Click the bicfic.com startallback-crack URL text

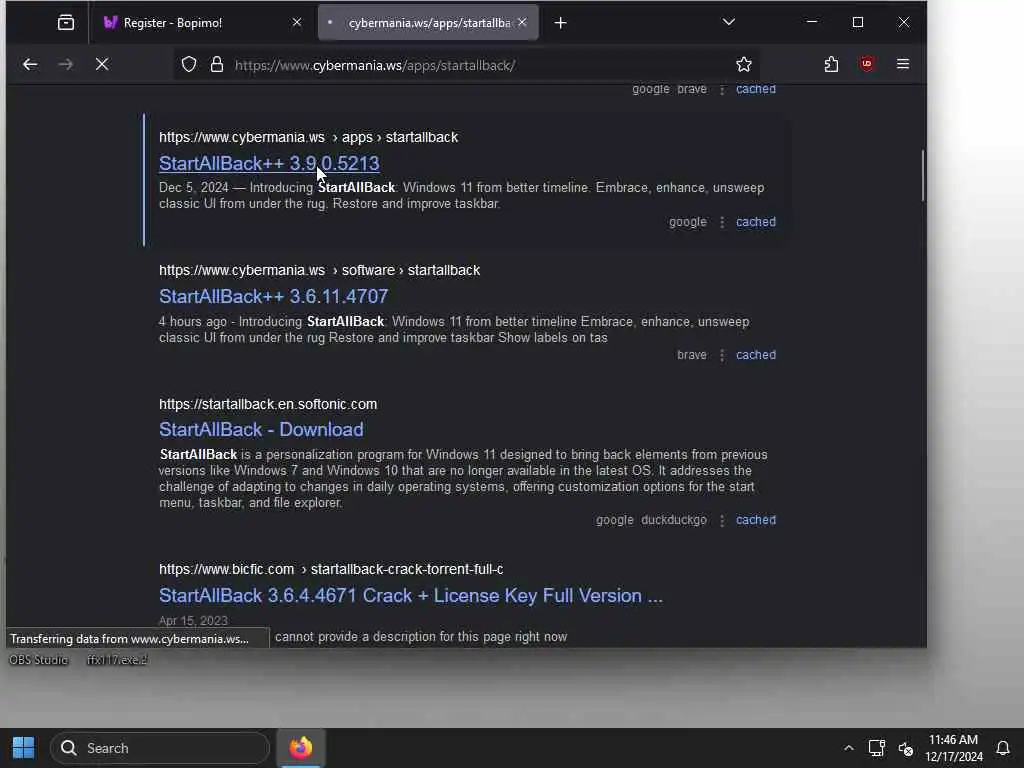click(331, 569)
